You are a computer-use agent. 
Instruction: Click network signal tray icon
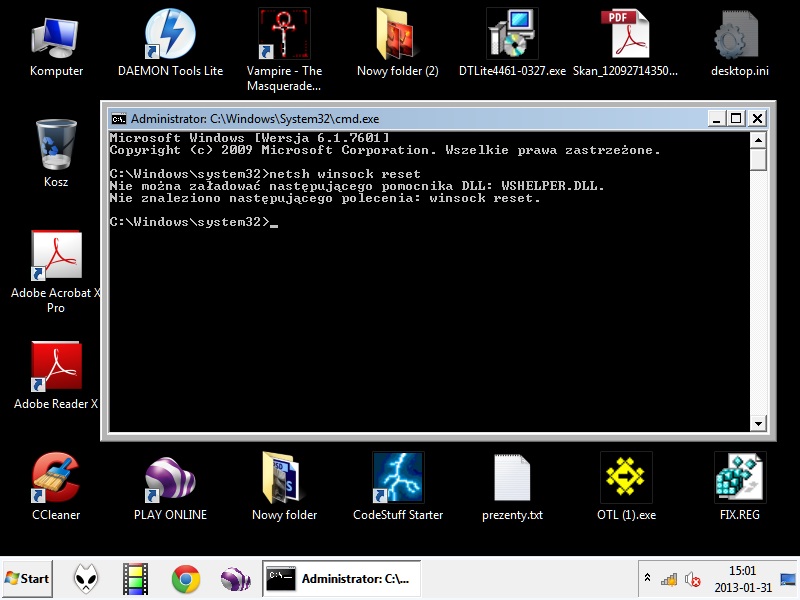click(669, 579)
